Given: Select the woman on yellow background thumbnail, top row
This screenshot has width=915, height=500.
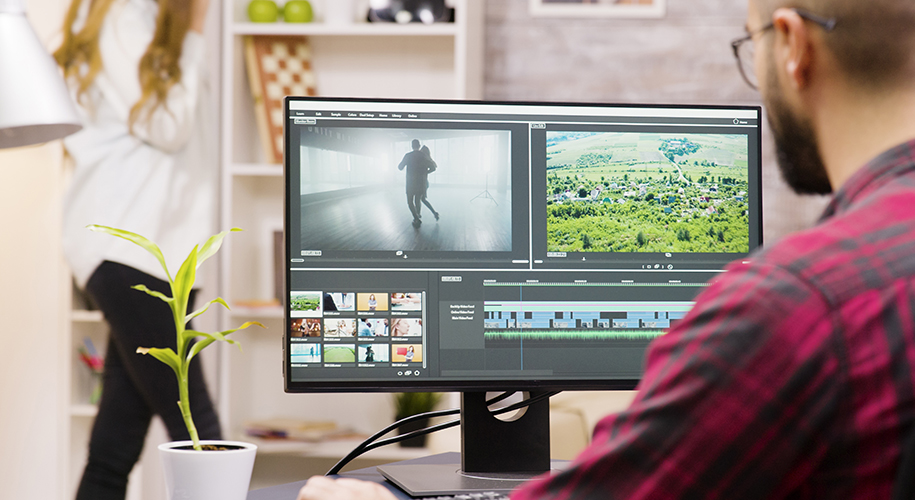Looking at the screenshot, I should coord(372,302).
